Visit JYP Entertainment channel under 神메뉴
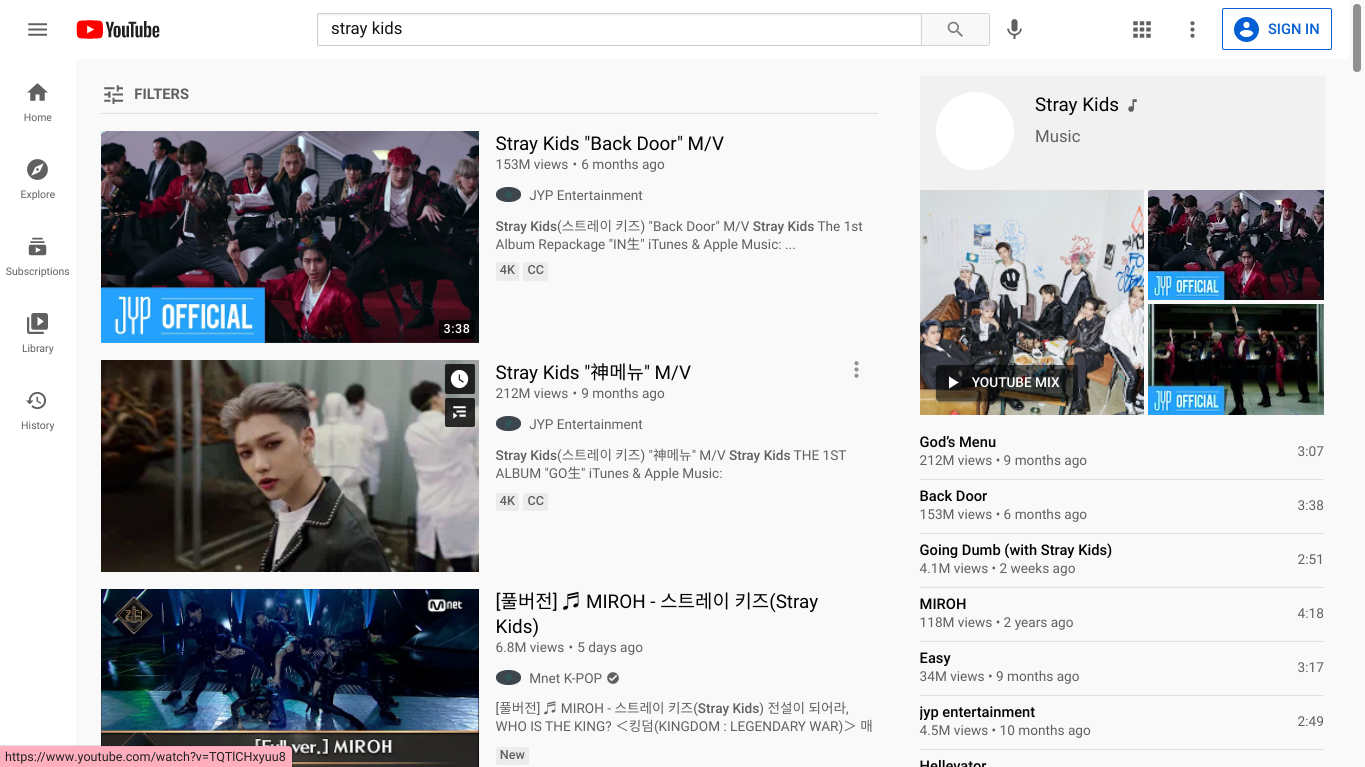This screenshot has height=767, width=1365. [586, 424]
